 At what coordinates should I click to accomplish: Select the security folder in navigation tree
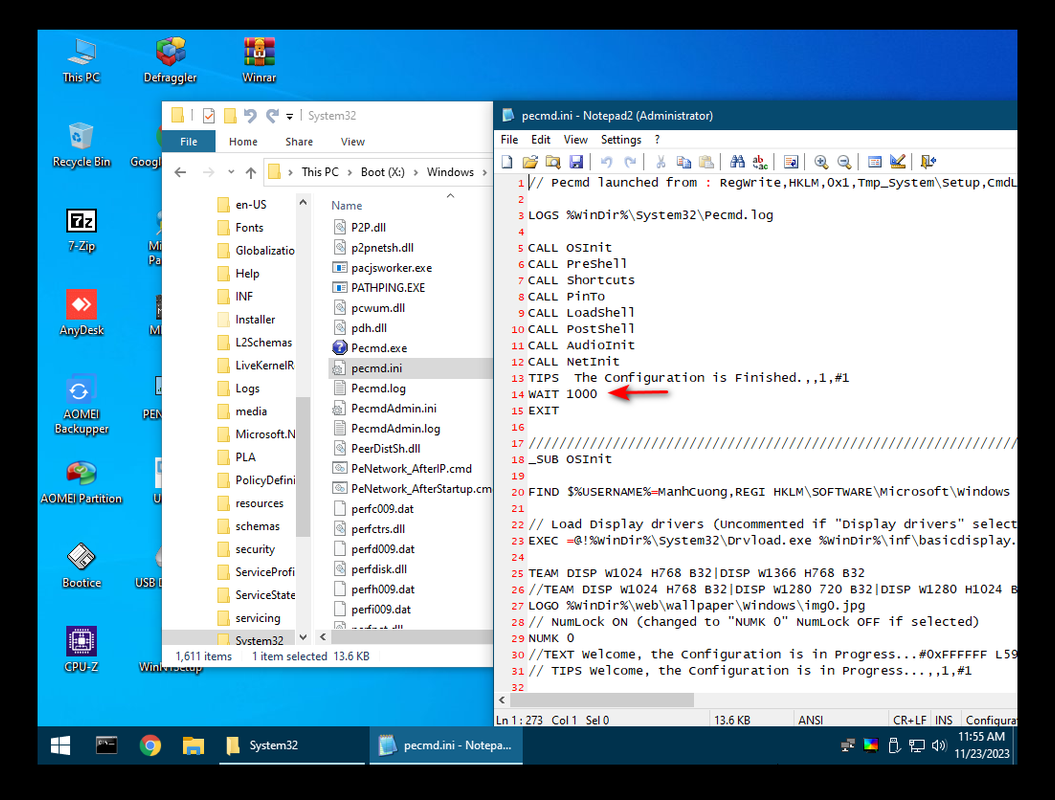coord(255,550)
